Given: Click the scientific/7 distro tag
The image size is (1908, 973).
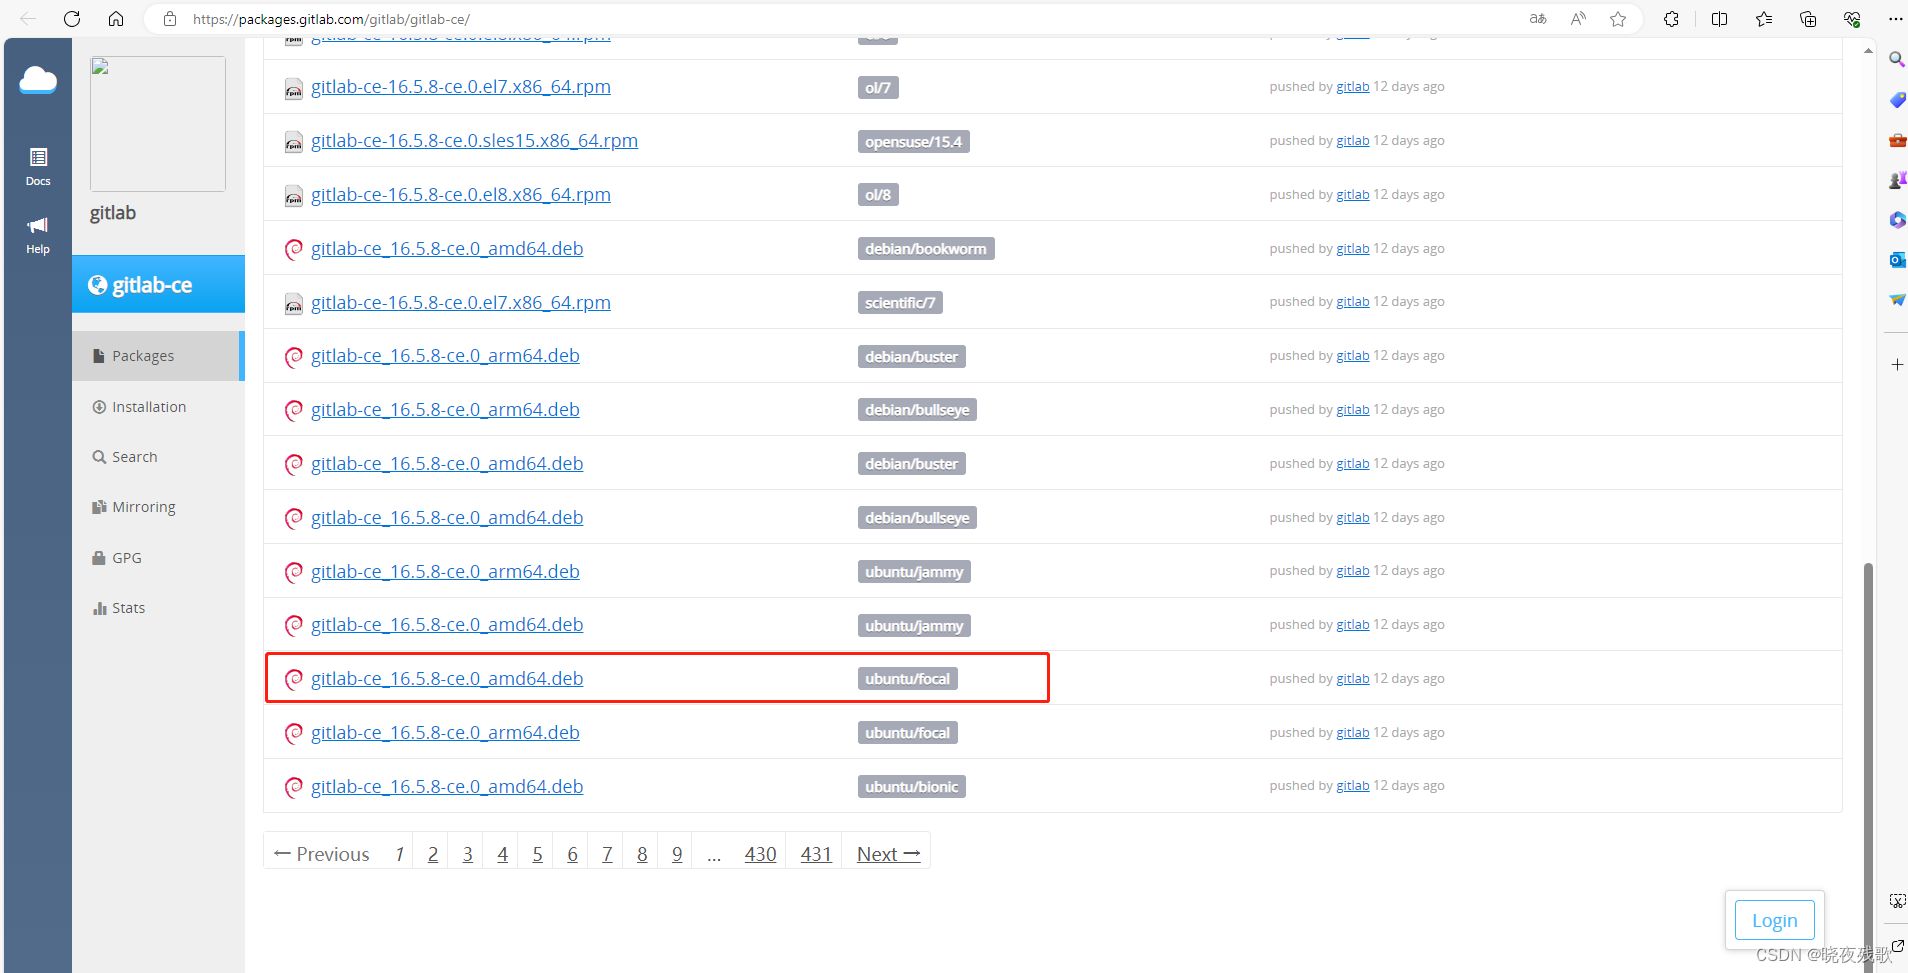Looking at the screenshot, I should point(900,303).
